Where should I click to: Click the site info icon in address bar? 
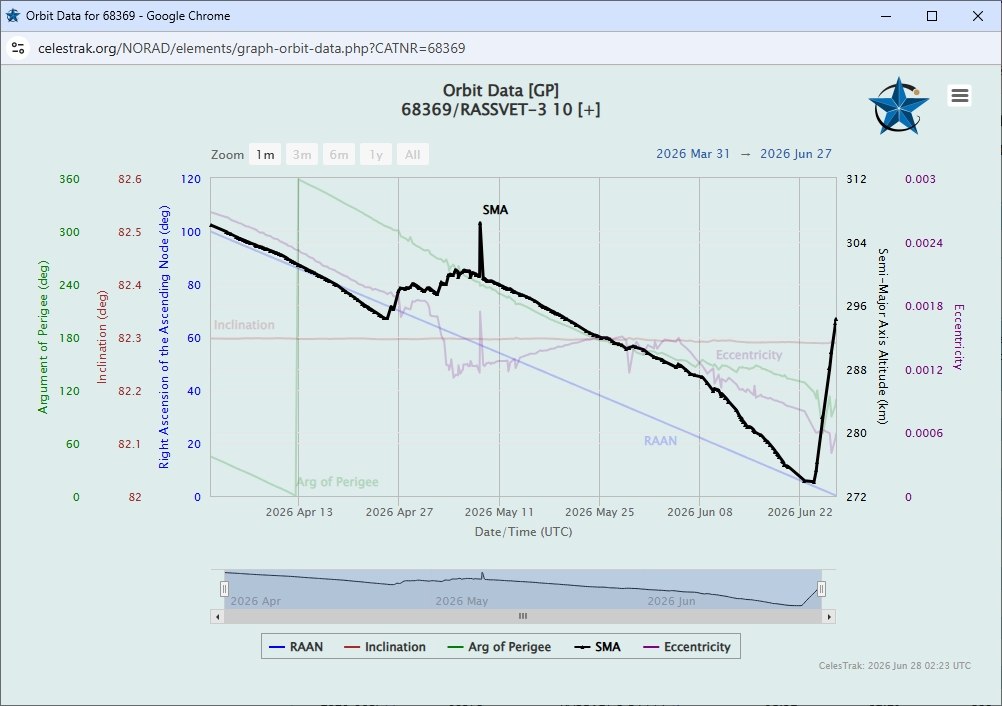click(18, 48)
